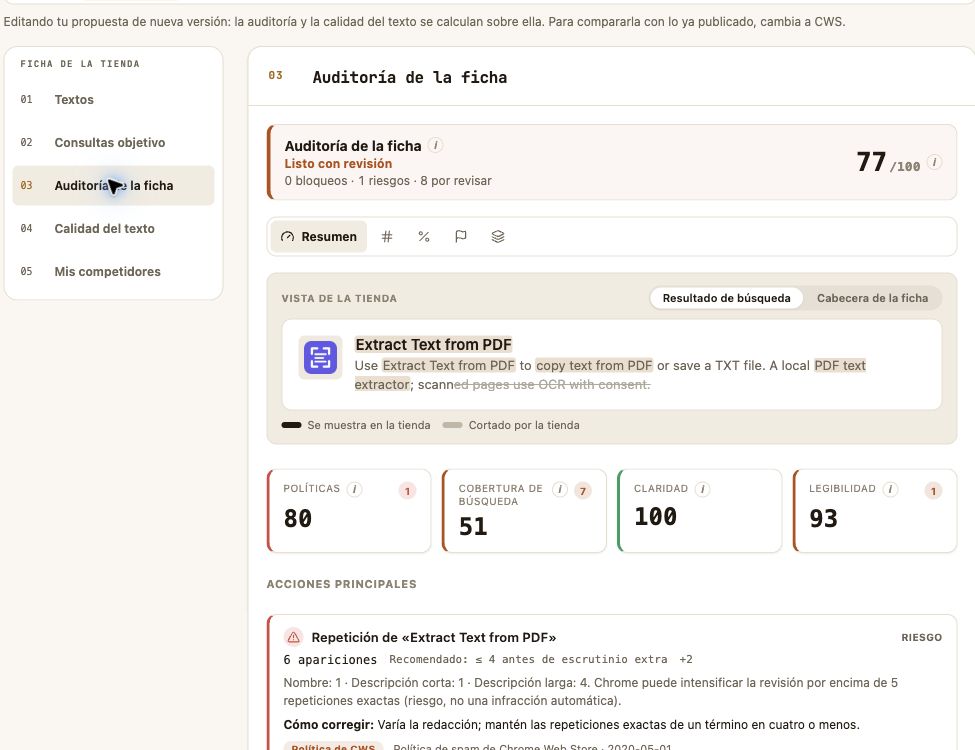975x750 pixels.
Task: Click the 77/100 audit score
Action: pyautogui.click(x=888, y=162)
